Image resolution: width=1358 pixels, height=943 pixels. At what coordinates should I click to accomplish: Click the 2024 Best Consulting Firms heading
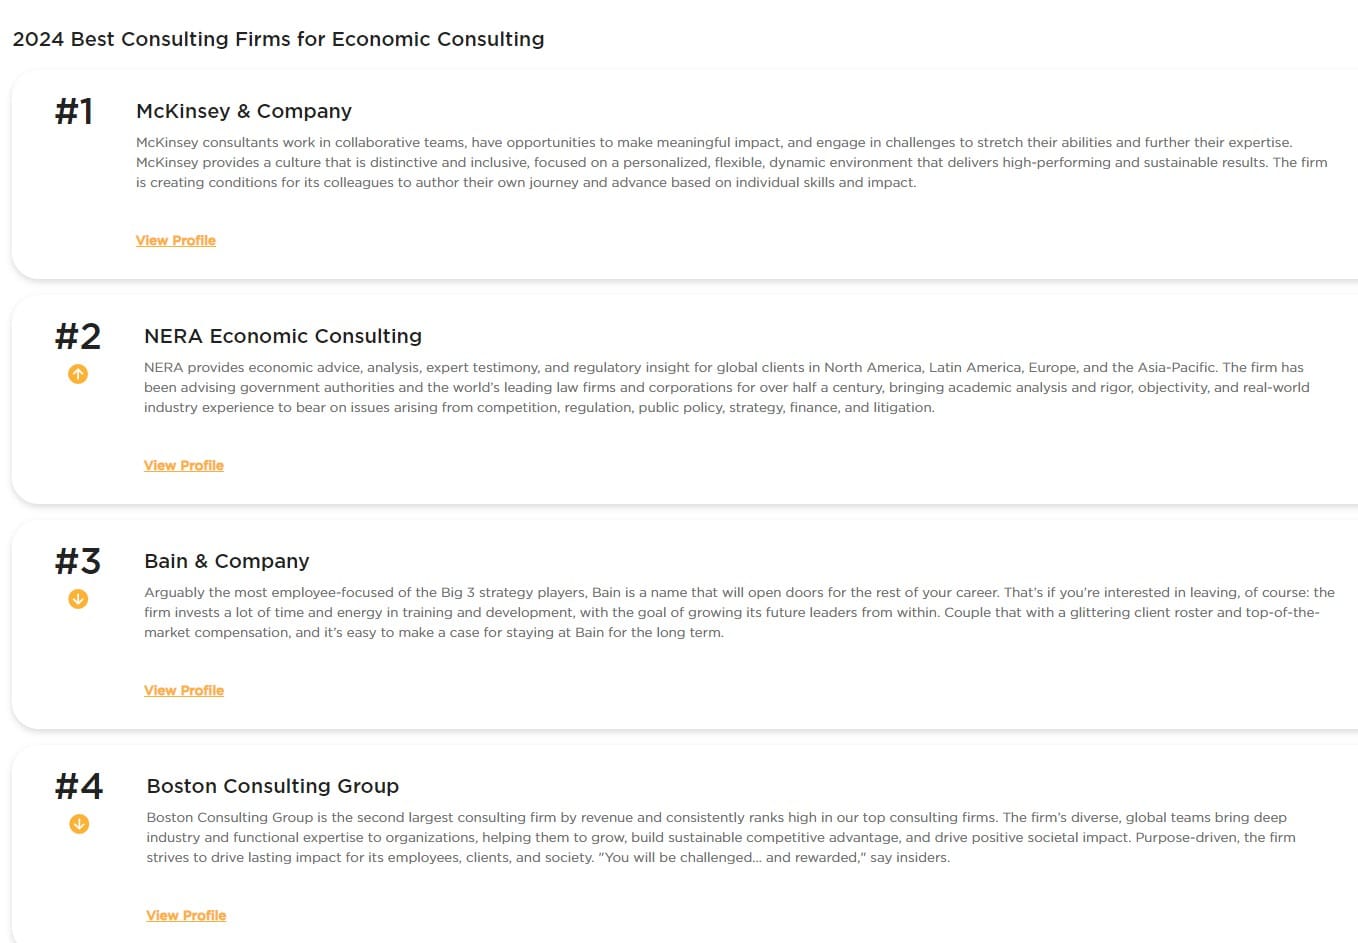(x=278, y=39)
